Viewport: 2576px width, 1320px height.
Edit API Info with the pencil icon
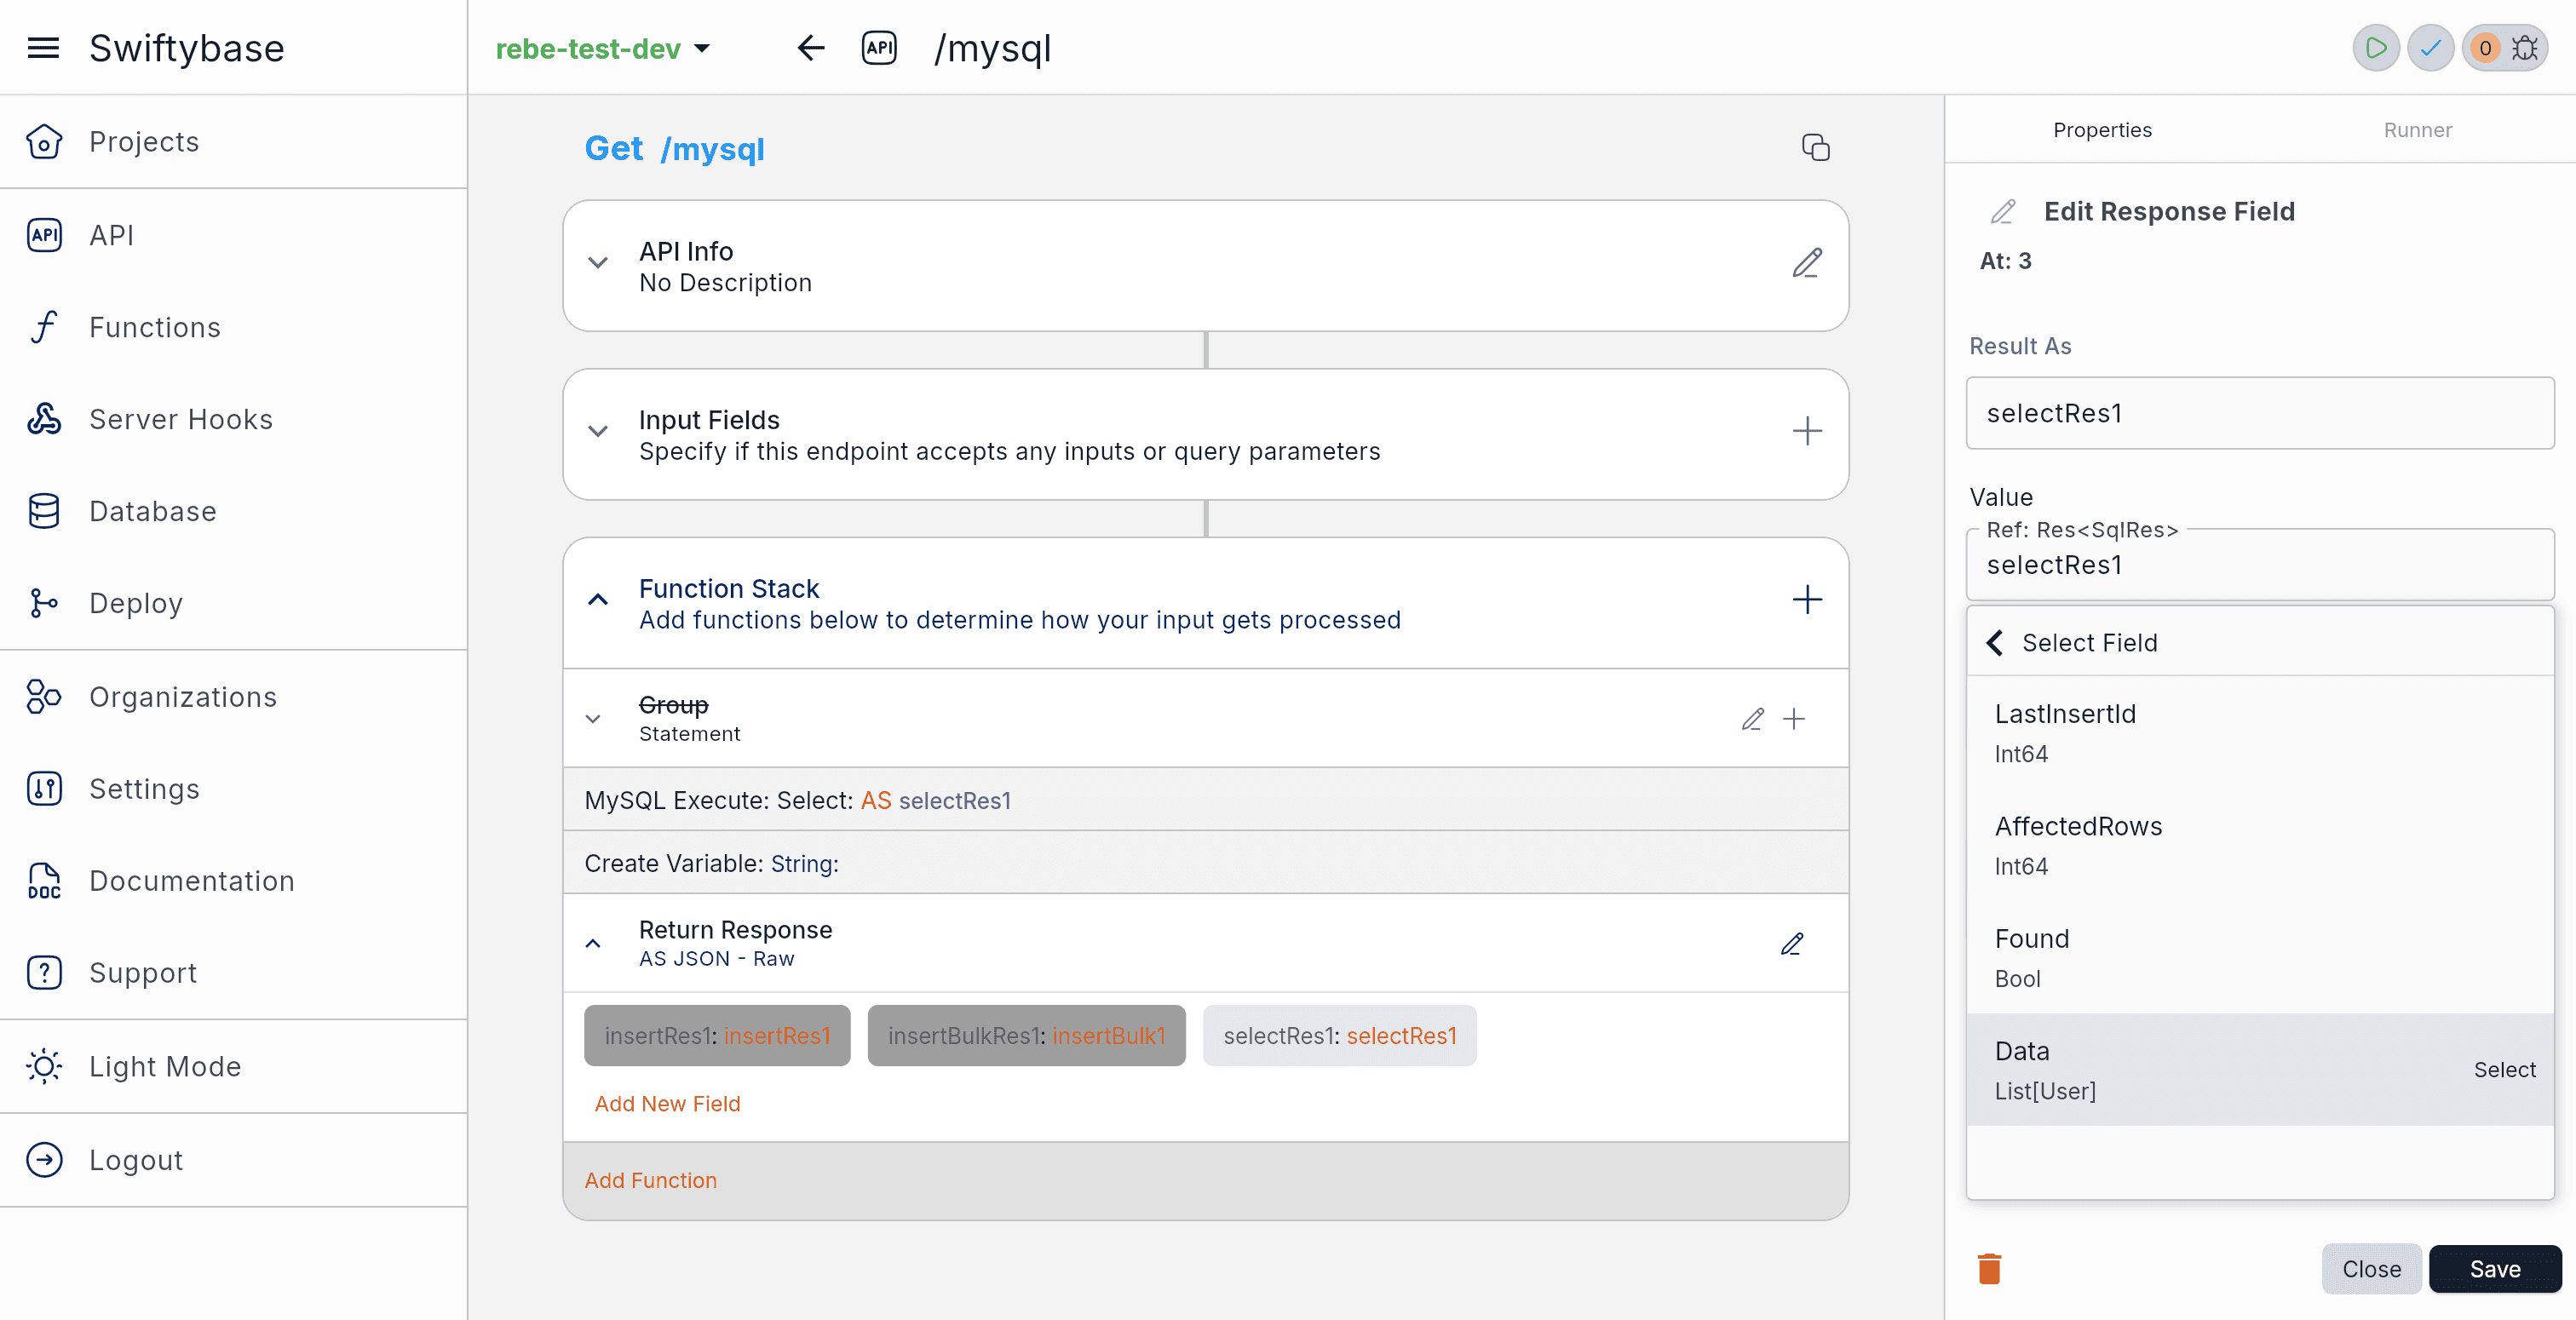click(x=1807, y=263)
